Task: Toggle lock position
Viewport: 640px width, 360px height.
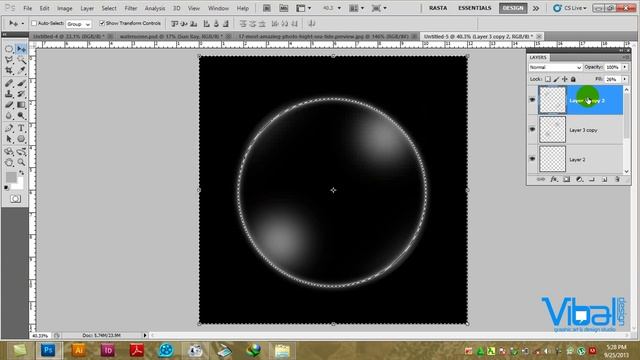Action: [x=565, y=79]
